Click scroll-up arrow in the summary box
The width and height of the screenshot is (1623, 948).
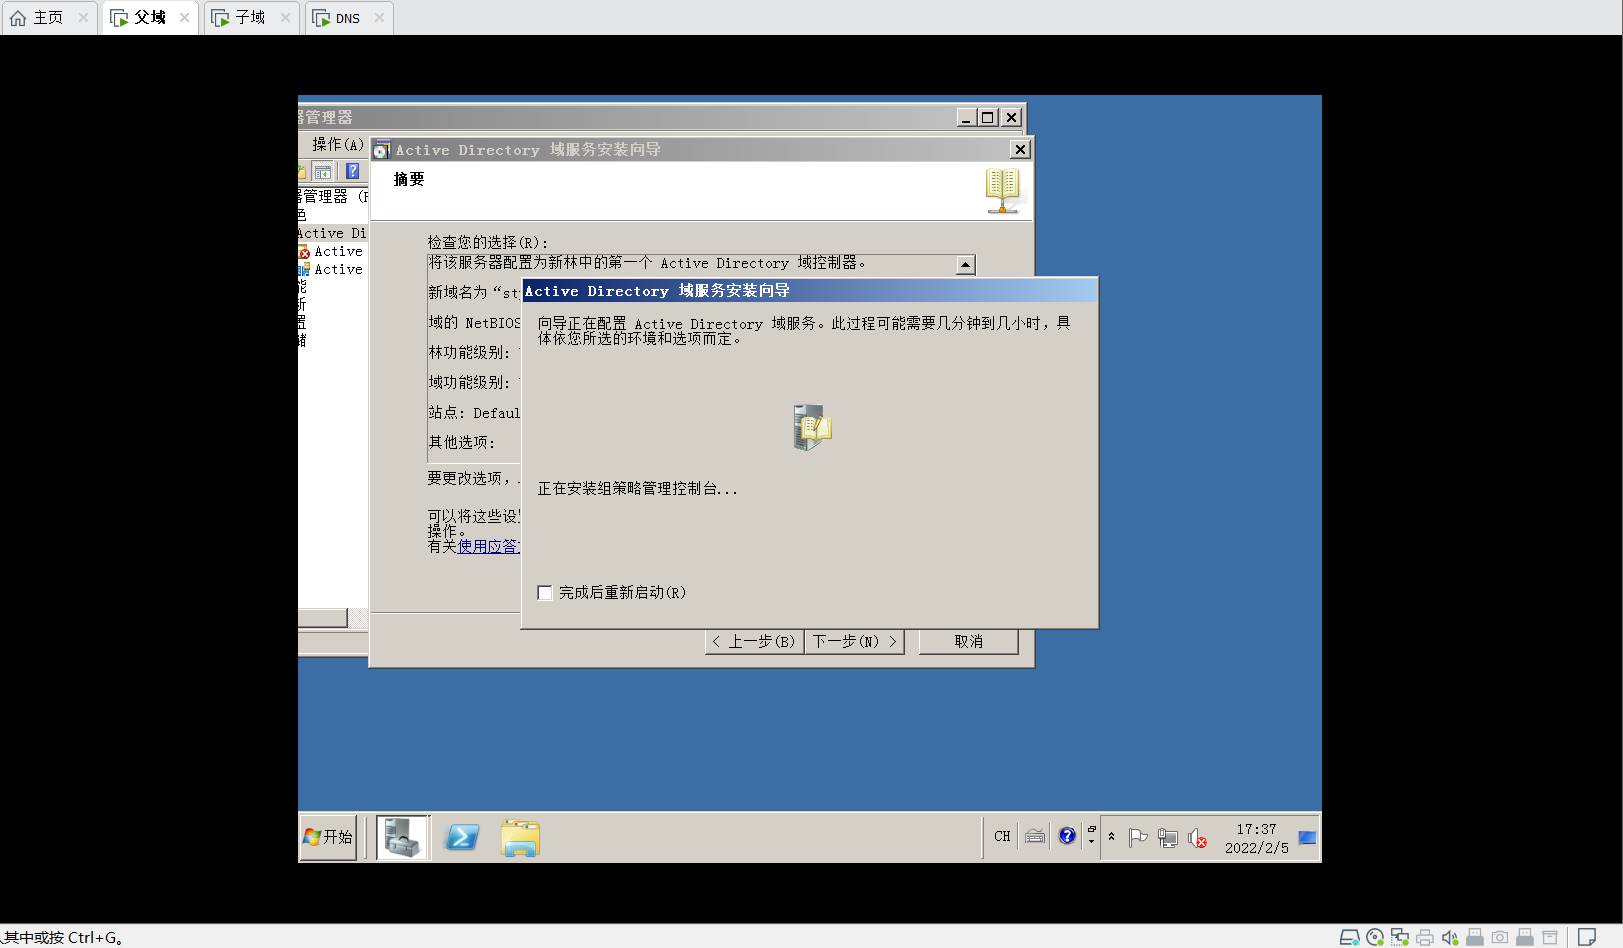click(x=965, y=265)
